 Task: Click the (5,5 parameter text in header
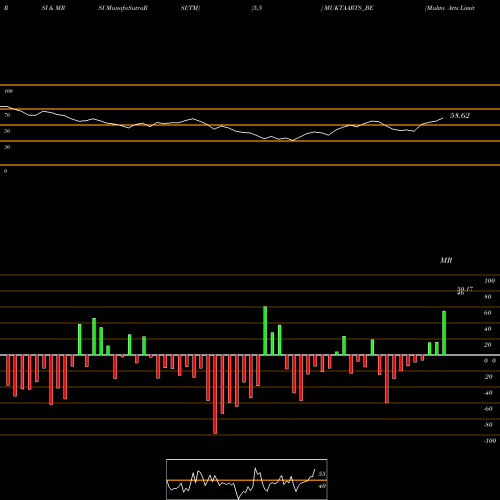pos(257,8)
